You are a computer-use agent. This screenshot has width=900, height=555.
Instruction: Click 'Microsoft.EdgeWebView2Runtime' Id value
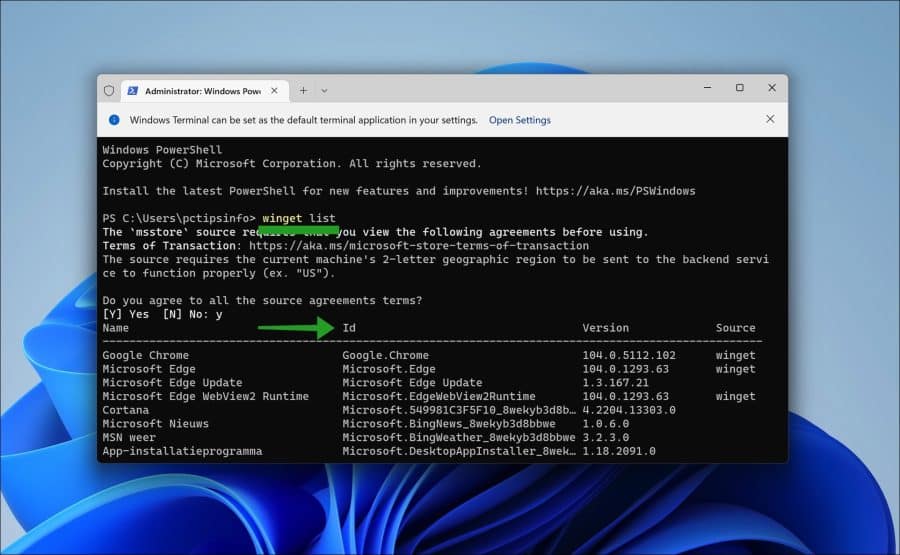pyautogui.click(x=439, y=397)
